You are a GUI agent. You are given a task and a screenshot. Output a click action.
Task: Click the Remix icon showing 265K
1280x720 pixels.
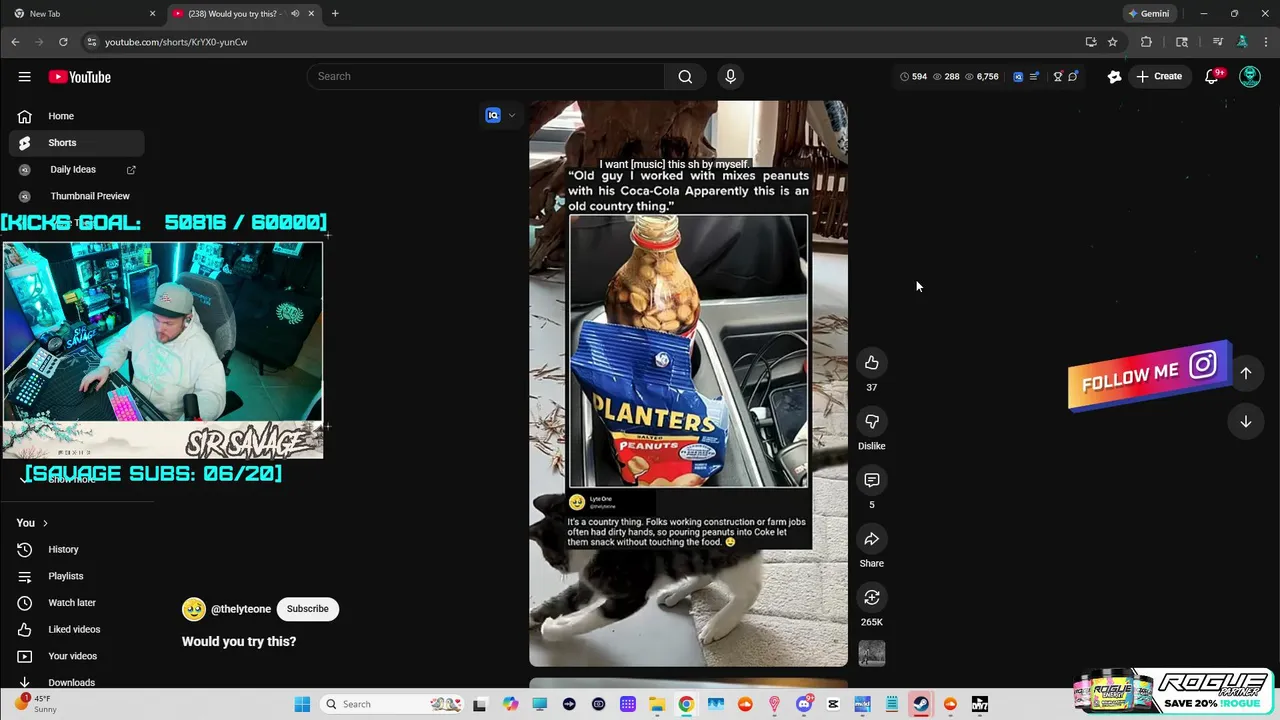click(871, 597)
